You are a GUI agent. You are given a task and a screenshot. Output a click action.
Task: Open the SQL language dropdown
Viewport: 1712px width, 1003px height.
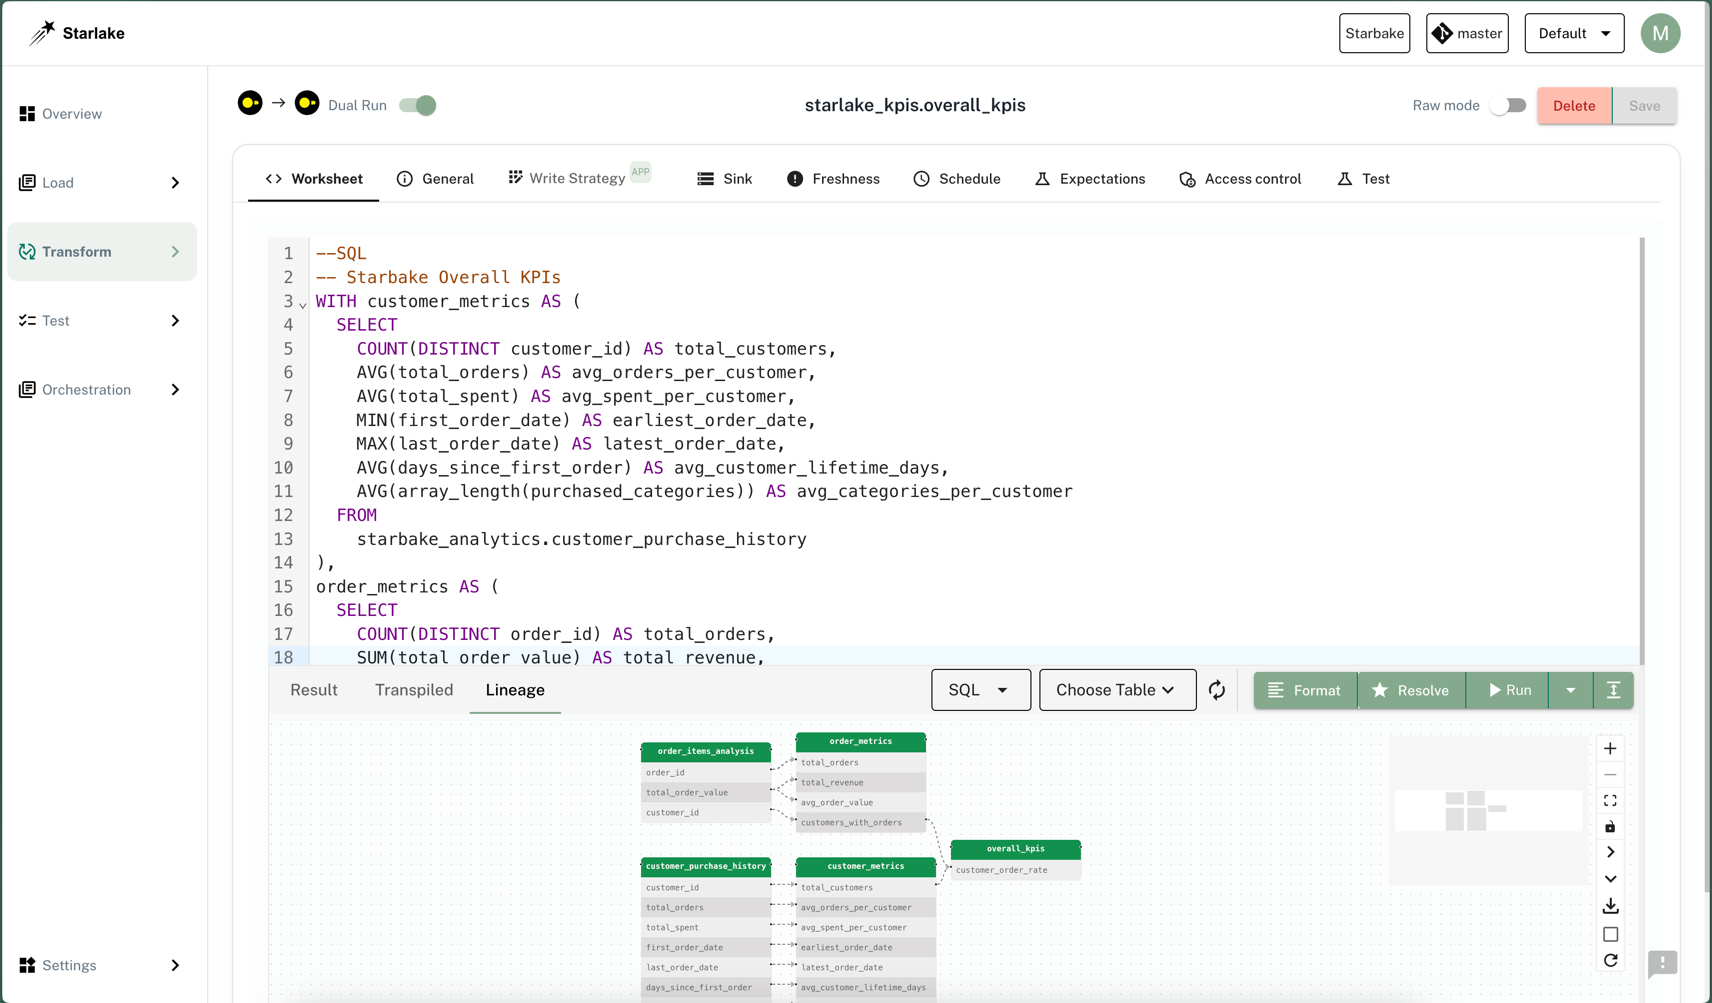tap(980, 690)
